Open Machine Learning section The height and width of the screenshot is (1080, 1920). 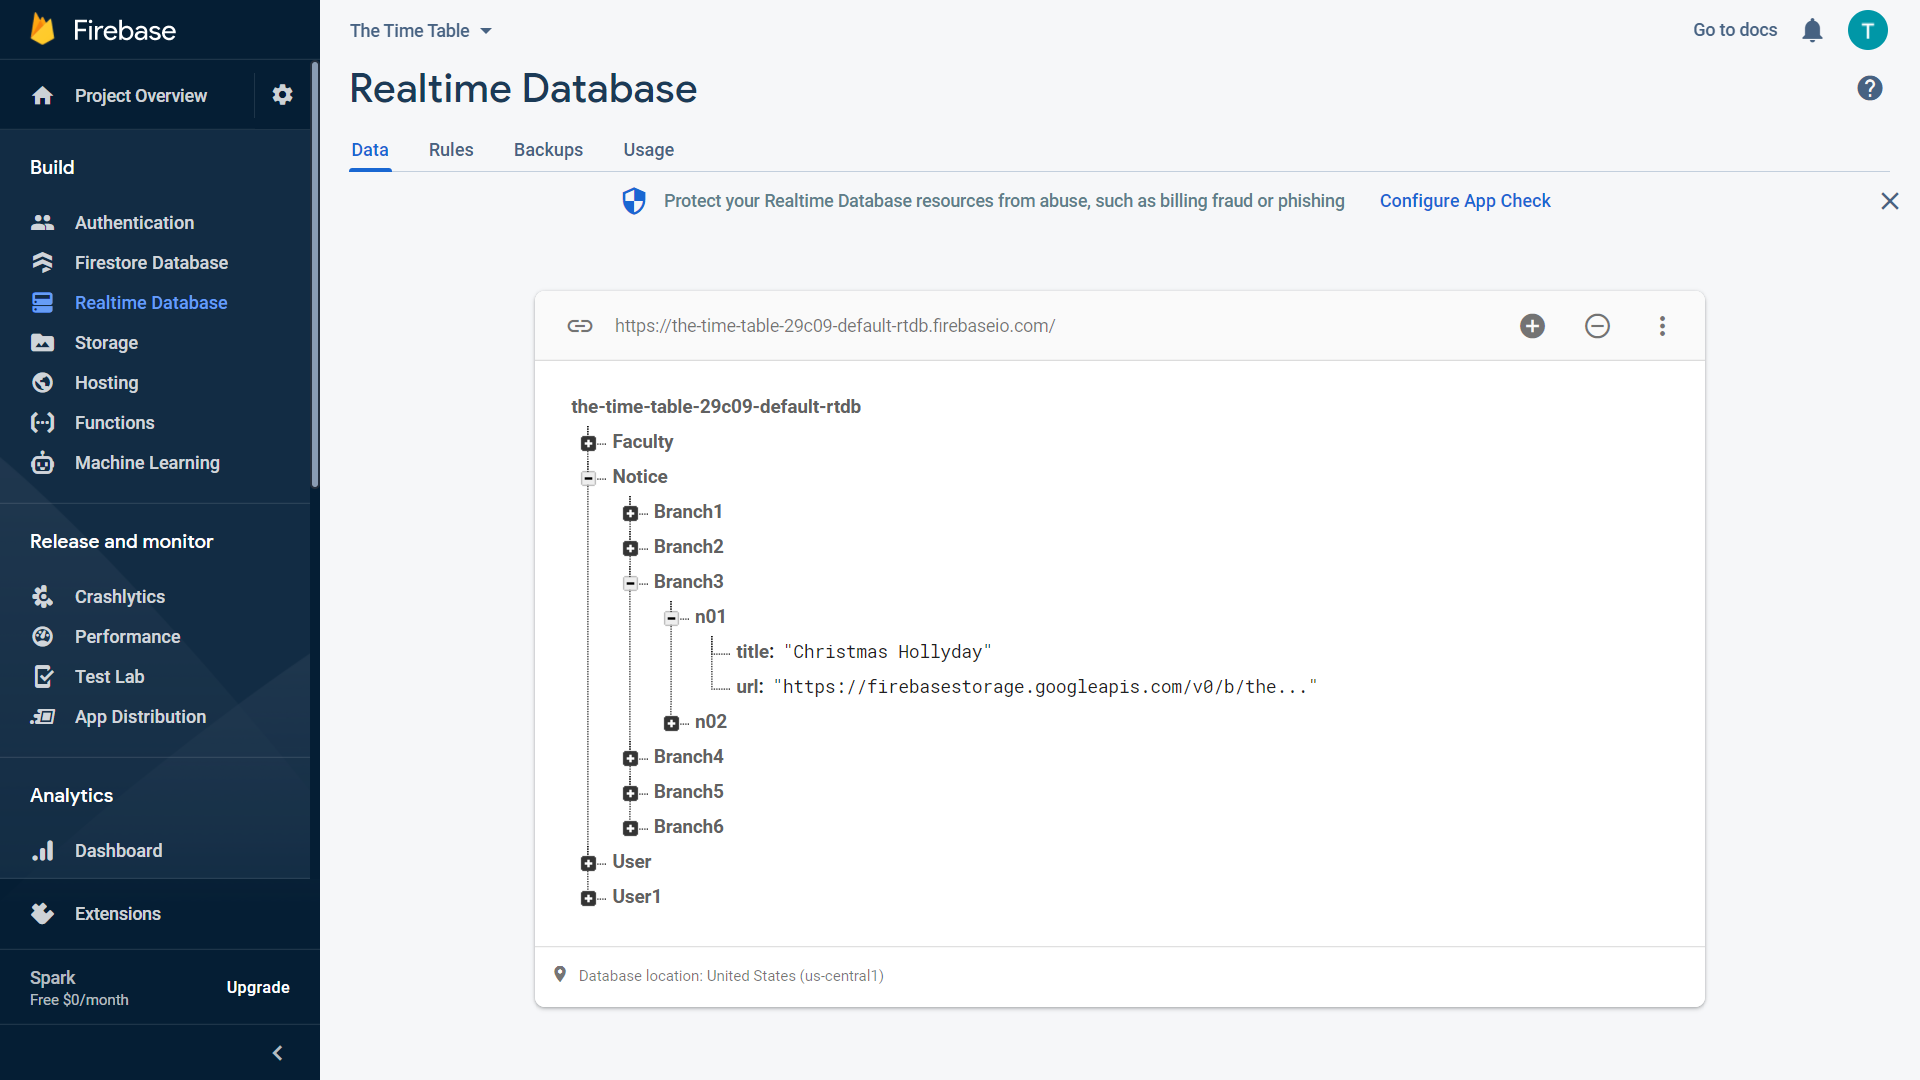(147, 462)
